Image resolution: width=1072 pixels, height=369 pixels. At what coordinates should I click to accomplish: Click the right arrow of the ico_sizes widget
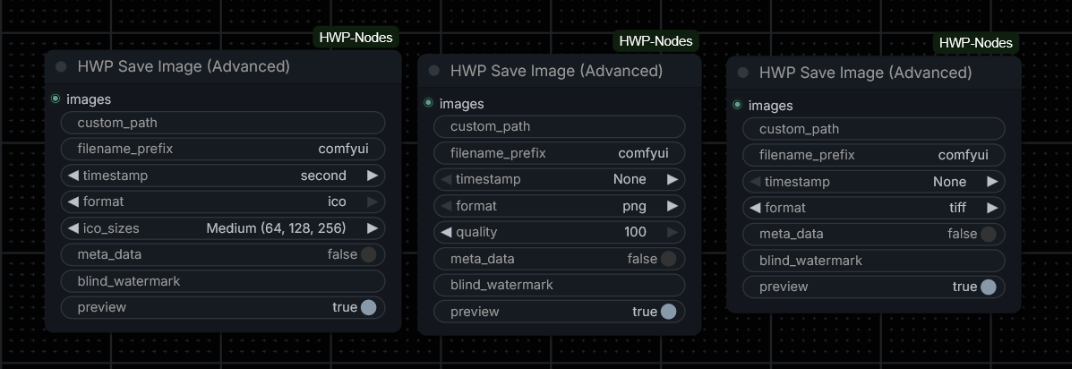[373, 228]
